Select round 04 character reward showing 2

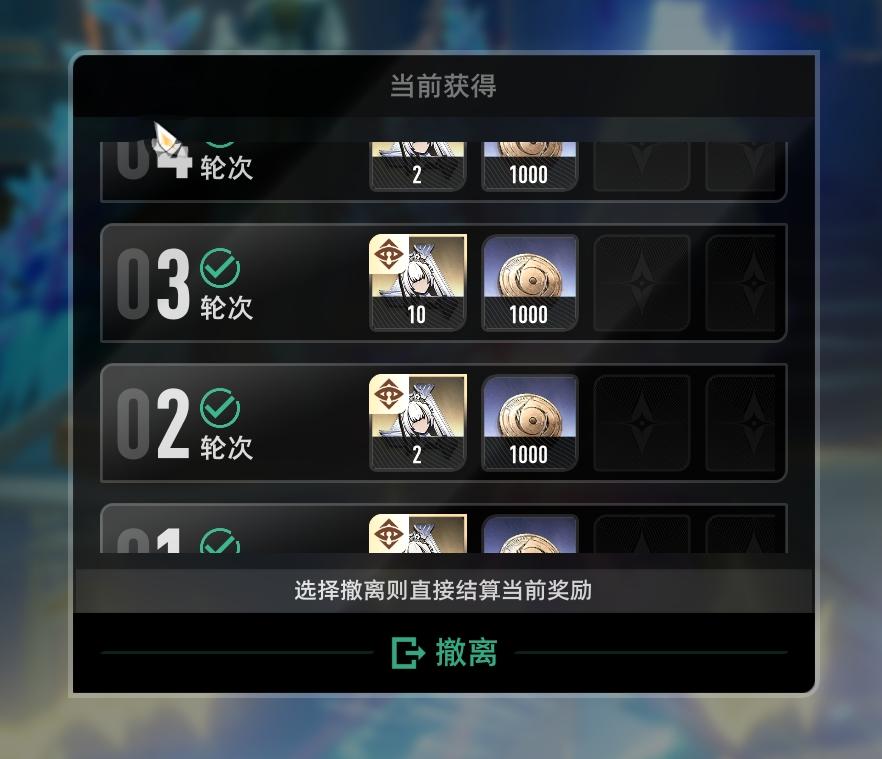point(417,167)
